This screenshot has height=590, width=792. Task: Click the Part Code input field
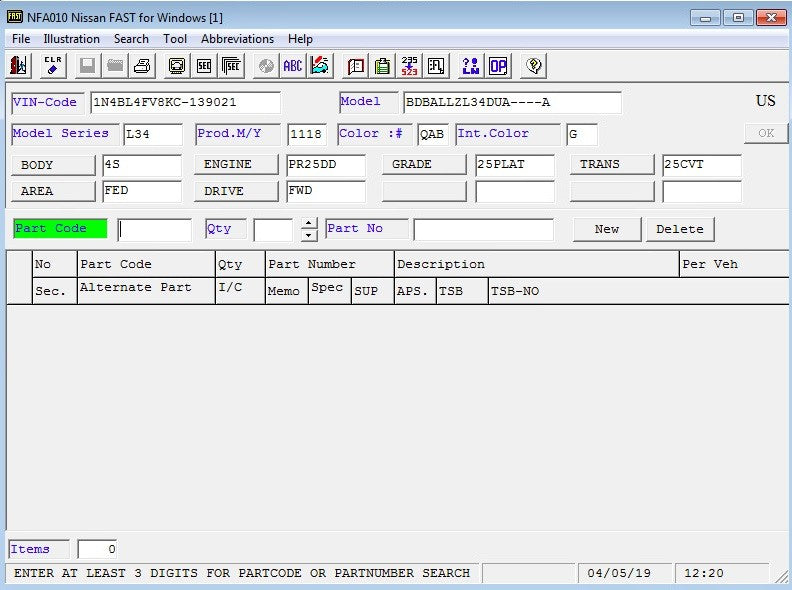[x=154, y=229]
